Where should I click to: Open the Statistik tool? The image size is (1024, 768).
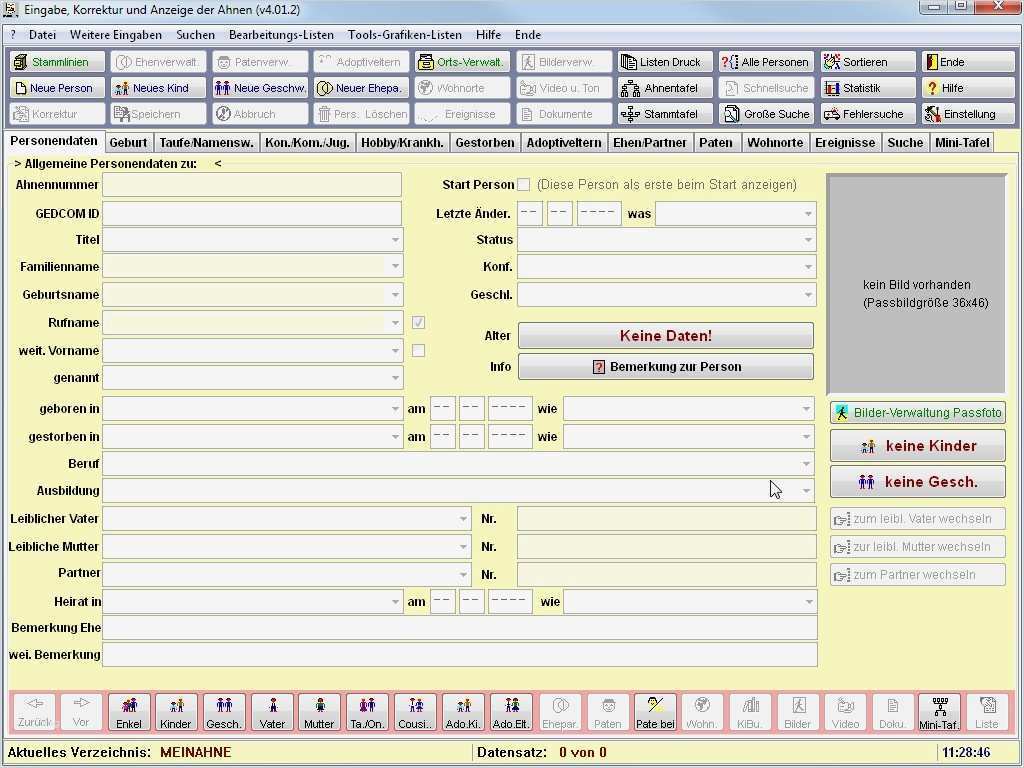pos(865,87)
